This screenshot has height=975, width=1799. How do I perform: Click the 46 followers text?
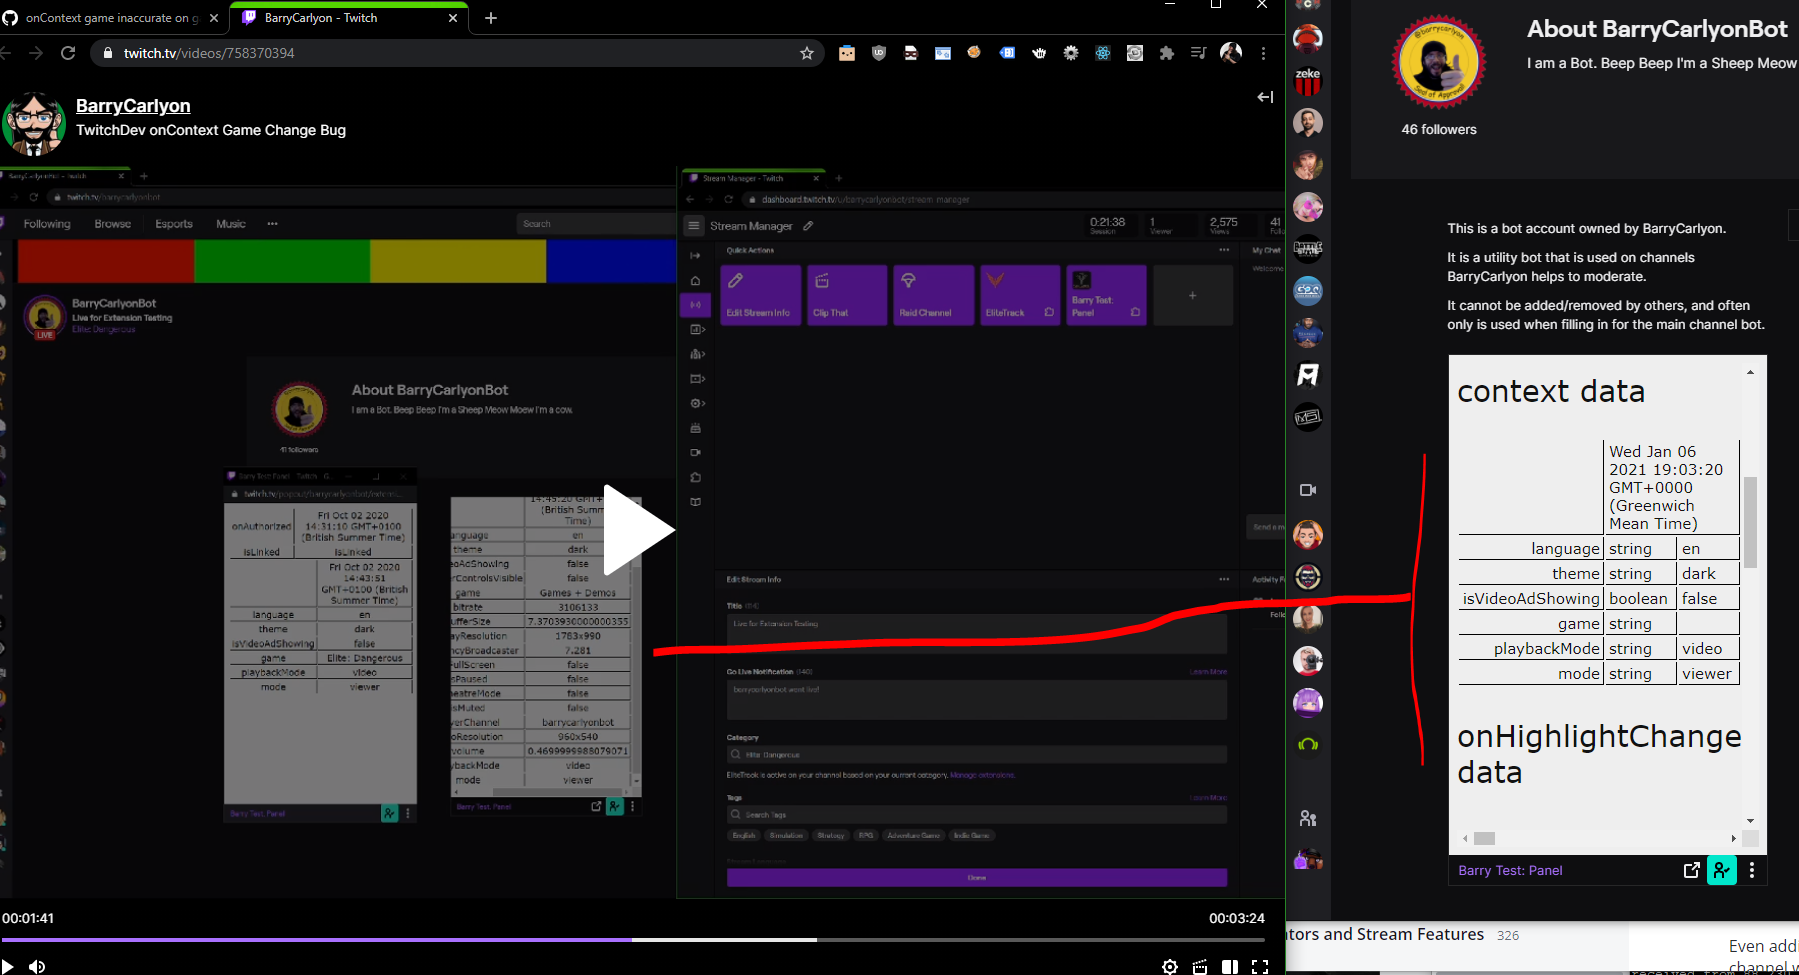[1439, 130]
